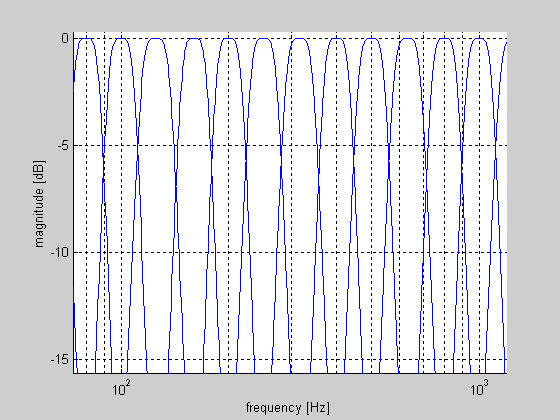
Task: Click the 0 dB y-axis tick label
Action: point(65,38)
